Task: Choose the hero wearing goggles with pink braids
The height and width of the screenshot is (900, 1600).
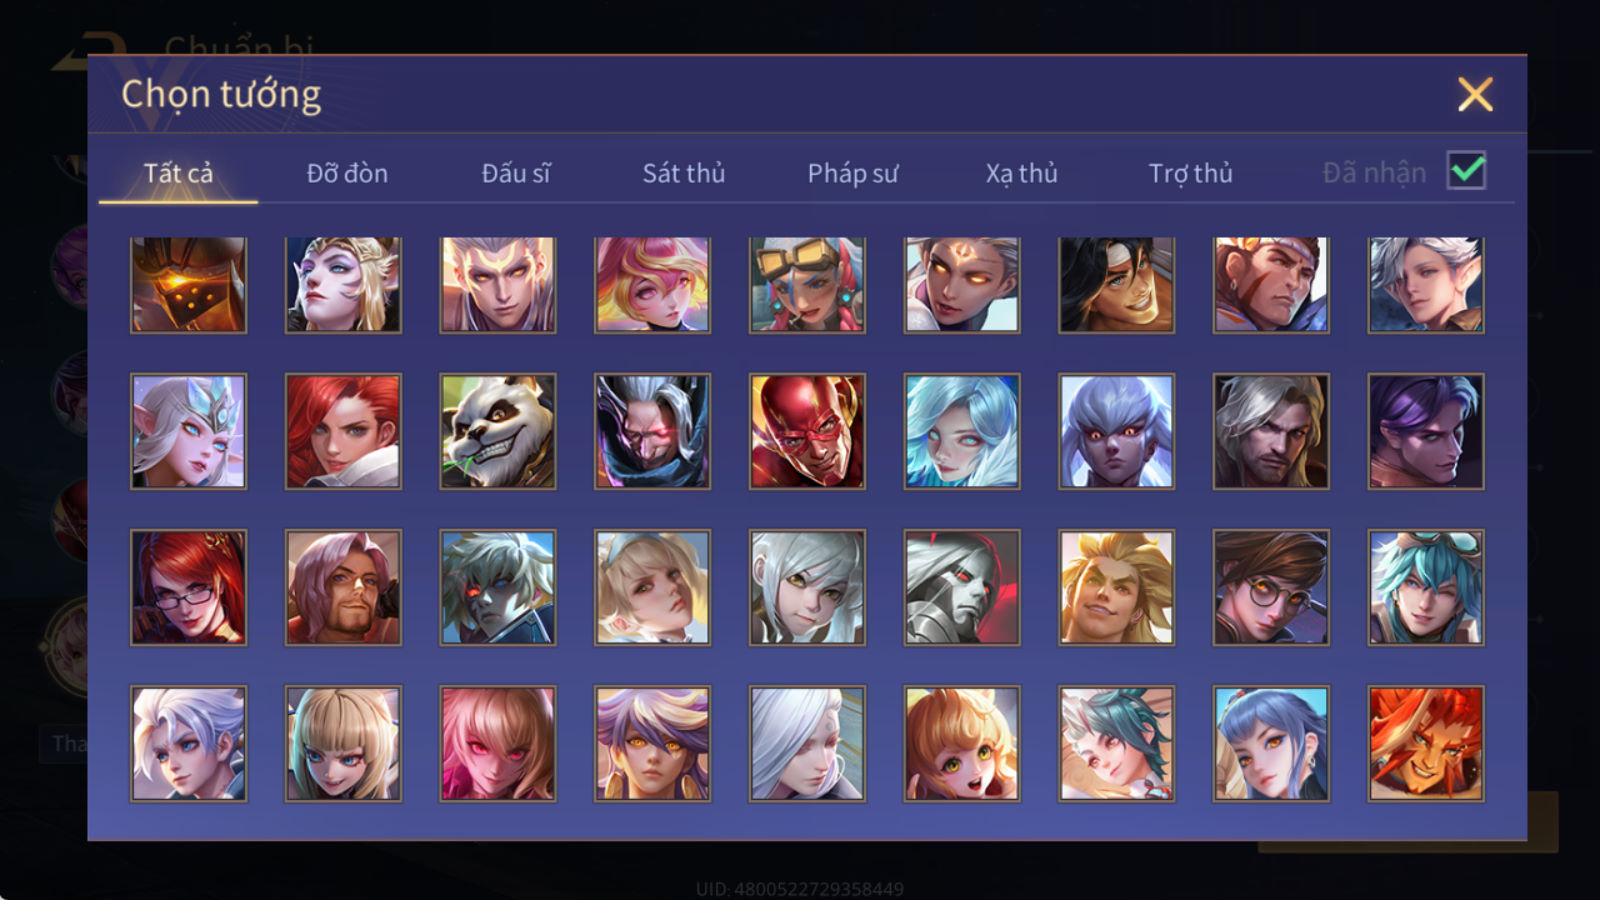Action: pyautogui.click(x=807, y=284)
